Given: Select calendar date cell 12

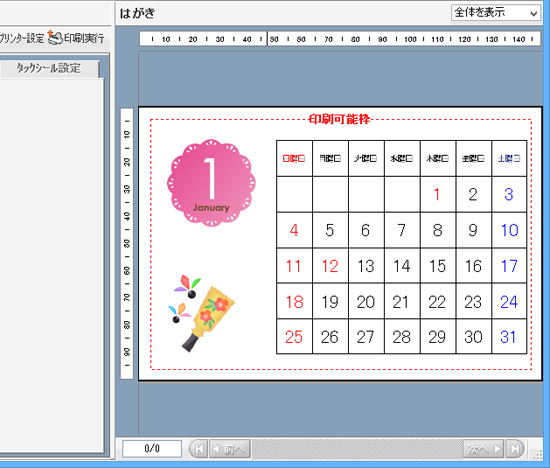Looking at the screenshot, I should click(x=330, y=266).
